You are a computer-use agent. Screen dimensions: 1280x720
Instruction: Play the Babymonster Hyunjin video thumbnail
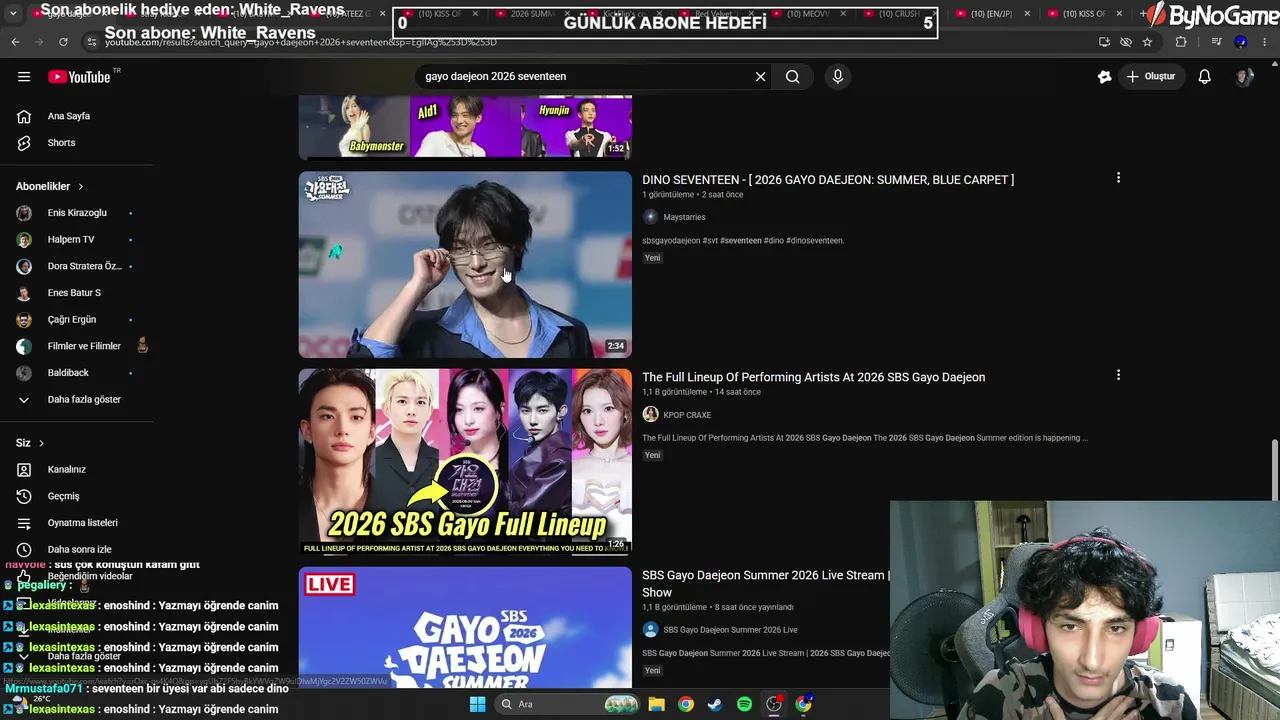click(465, 127)
